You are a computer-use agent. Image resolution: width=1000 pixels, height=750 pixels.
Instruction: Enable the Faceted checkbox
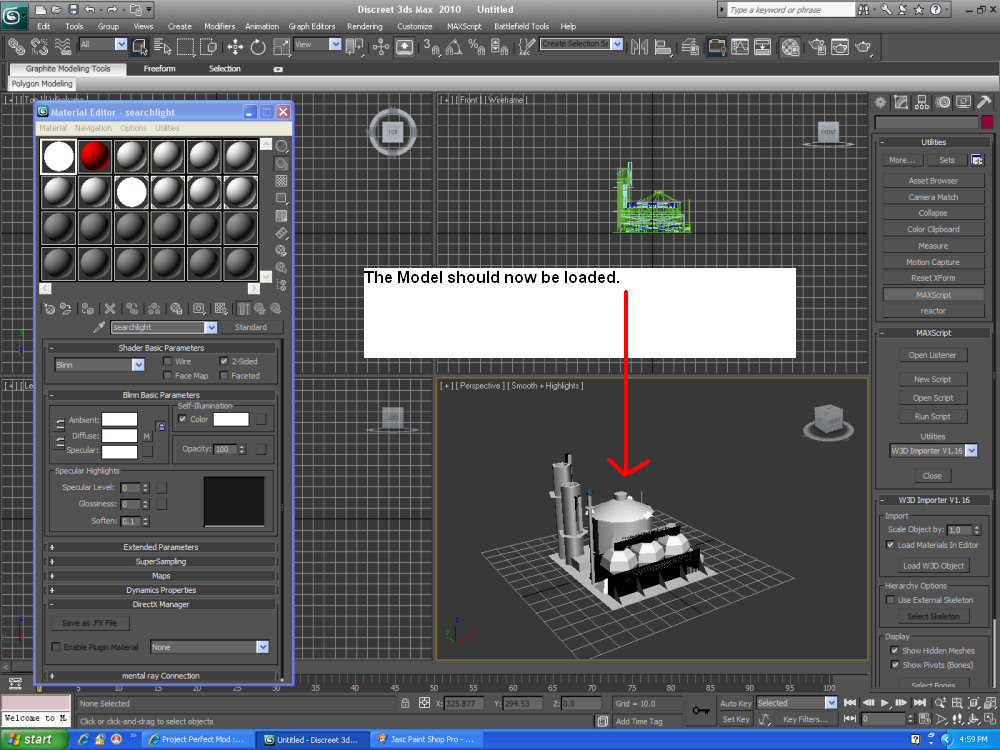tap(224, 376)
